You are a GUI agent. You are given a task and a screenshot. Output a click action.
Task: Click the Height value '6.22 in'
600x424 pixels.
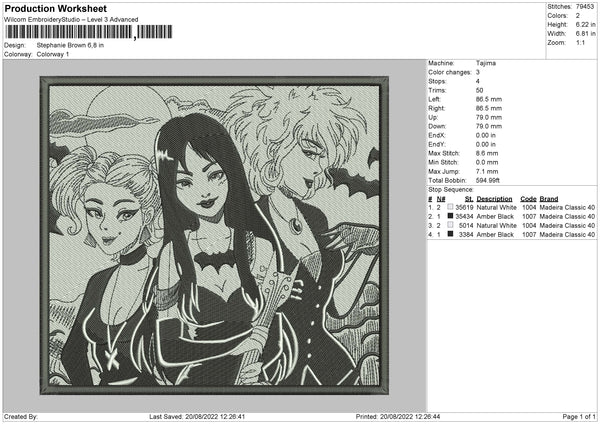[585, 24]
